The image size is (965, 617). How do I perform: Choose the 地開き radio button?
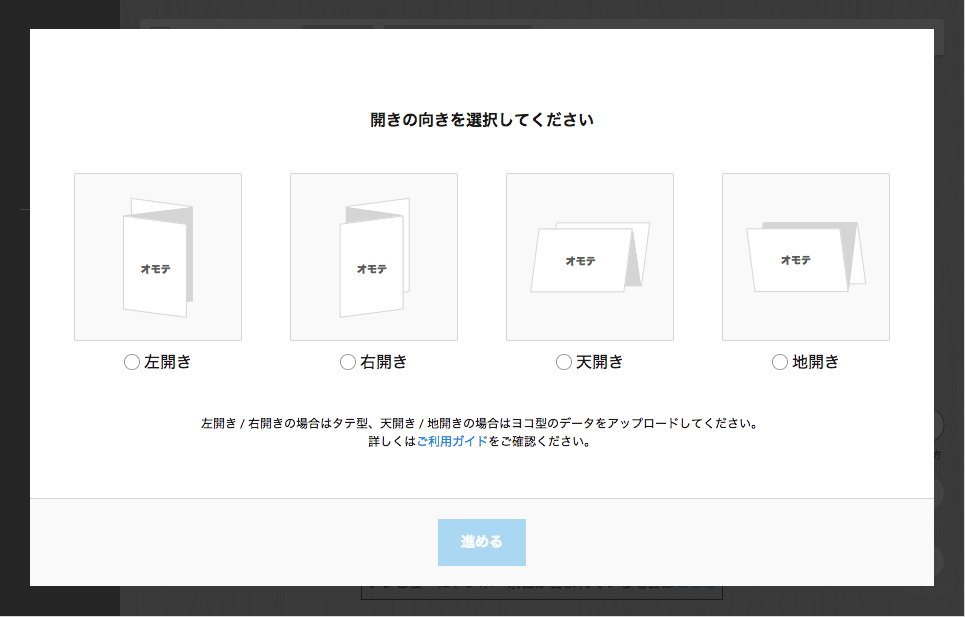(780, 362)
